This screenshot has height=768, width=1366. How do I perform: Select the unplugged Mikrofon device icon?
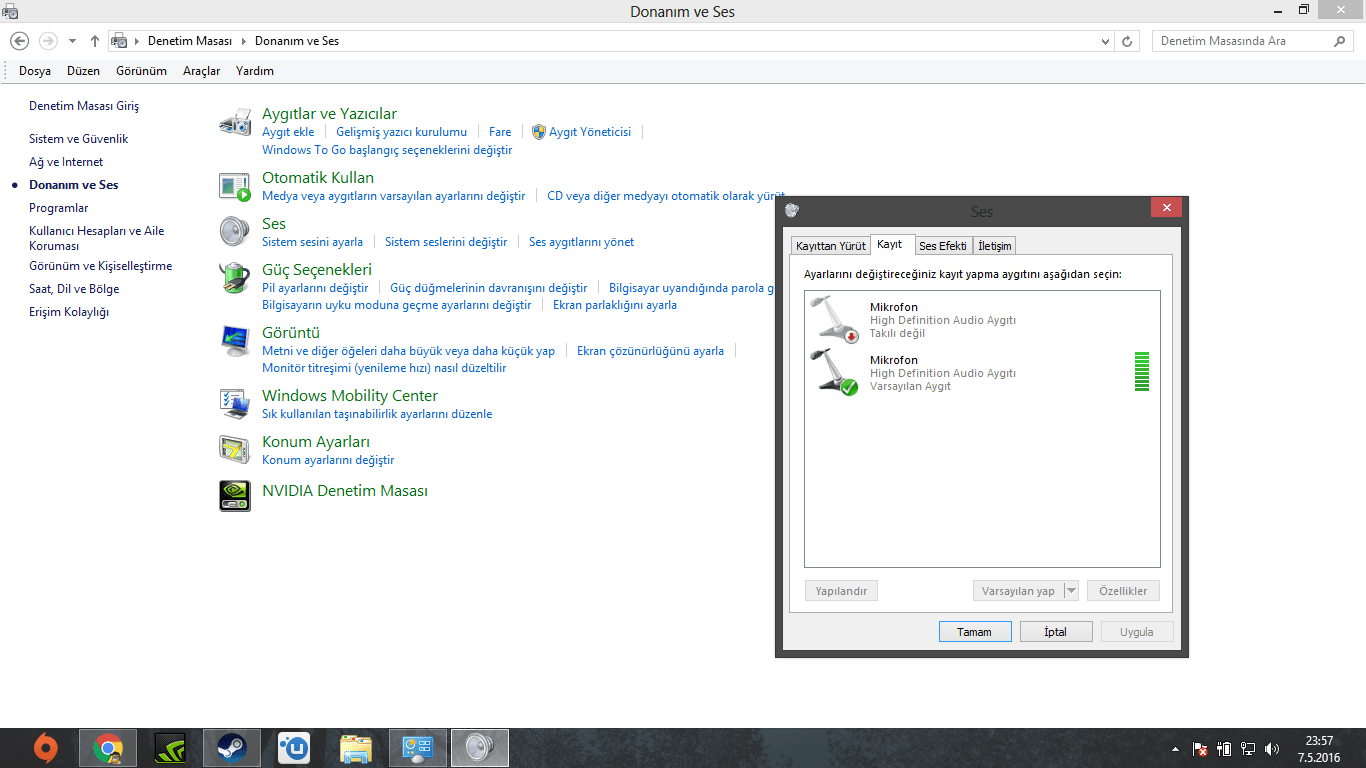pyautogui.click(x=834, y=319)
